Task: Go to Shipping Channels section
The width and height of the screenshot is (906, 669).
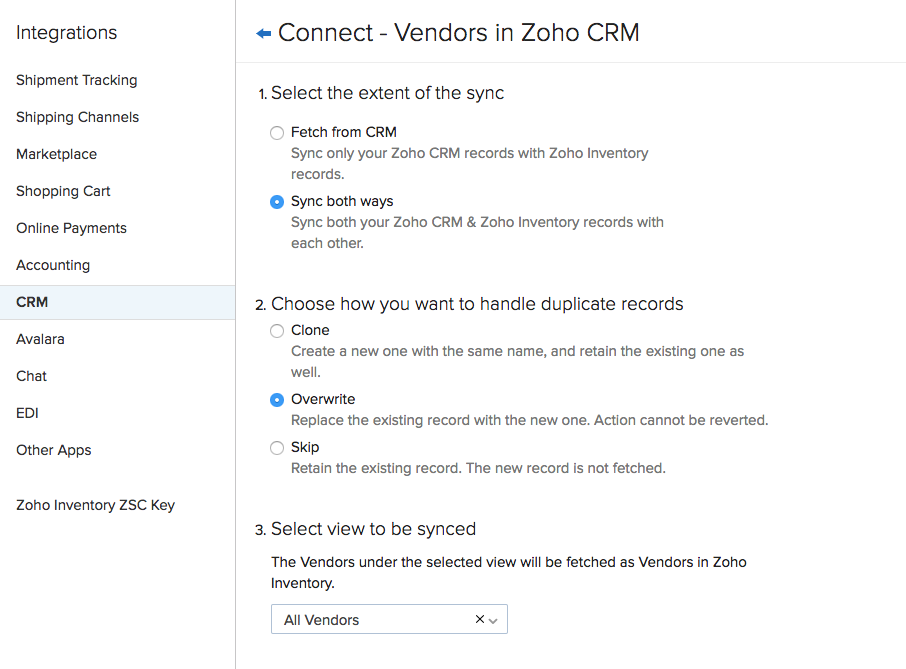Action: [78, 117]
